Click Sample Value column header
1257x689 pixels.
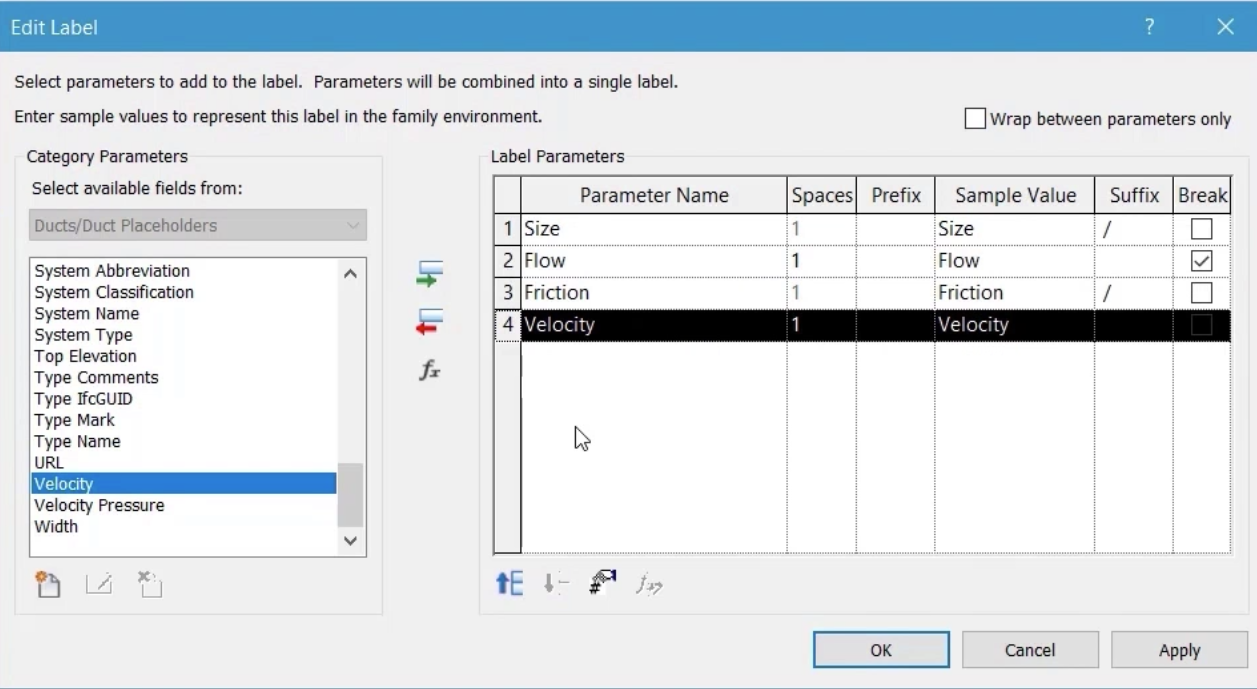(1015, 196)
